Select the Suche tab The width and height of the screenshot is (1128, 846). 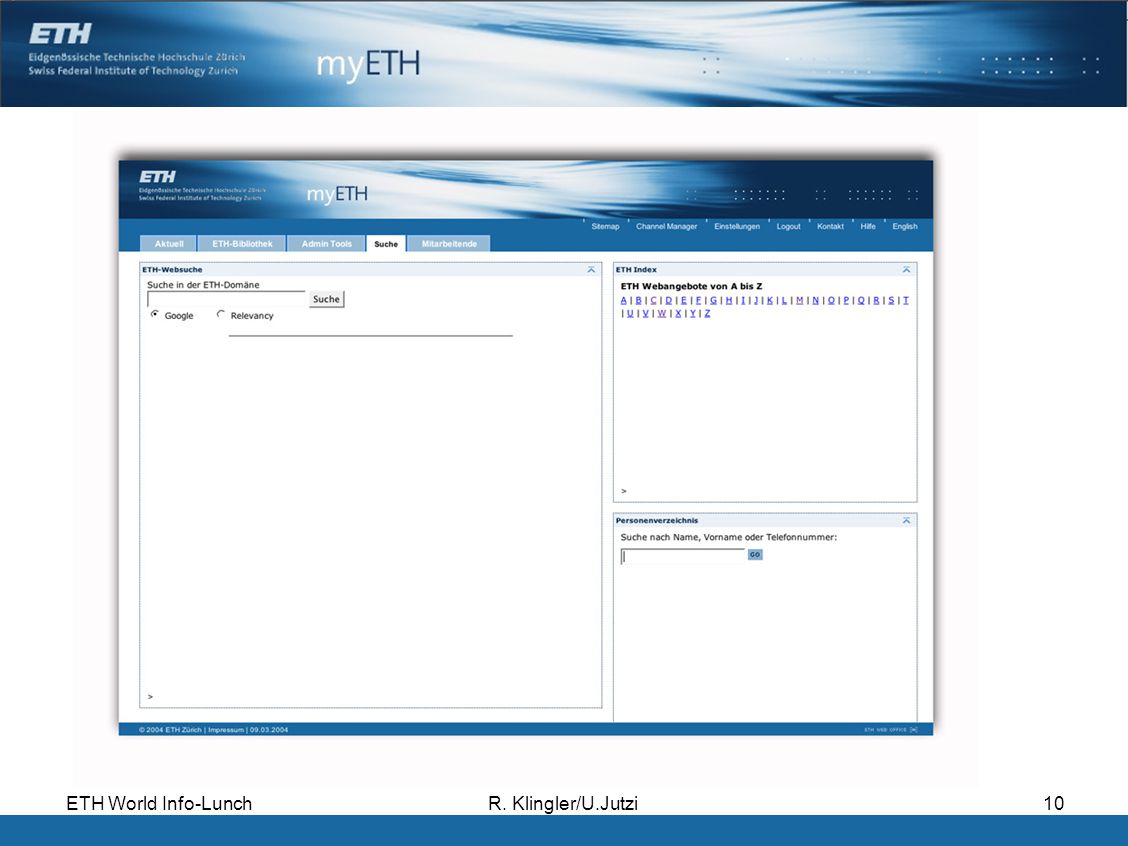(386, 244)
